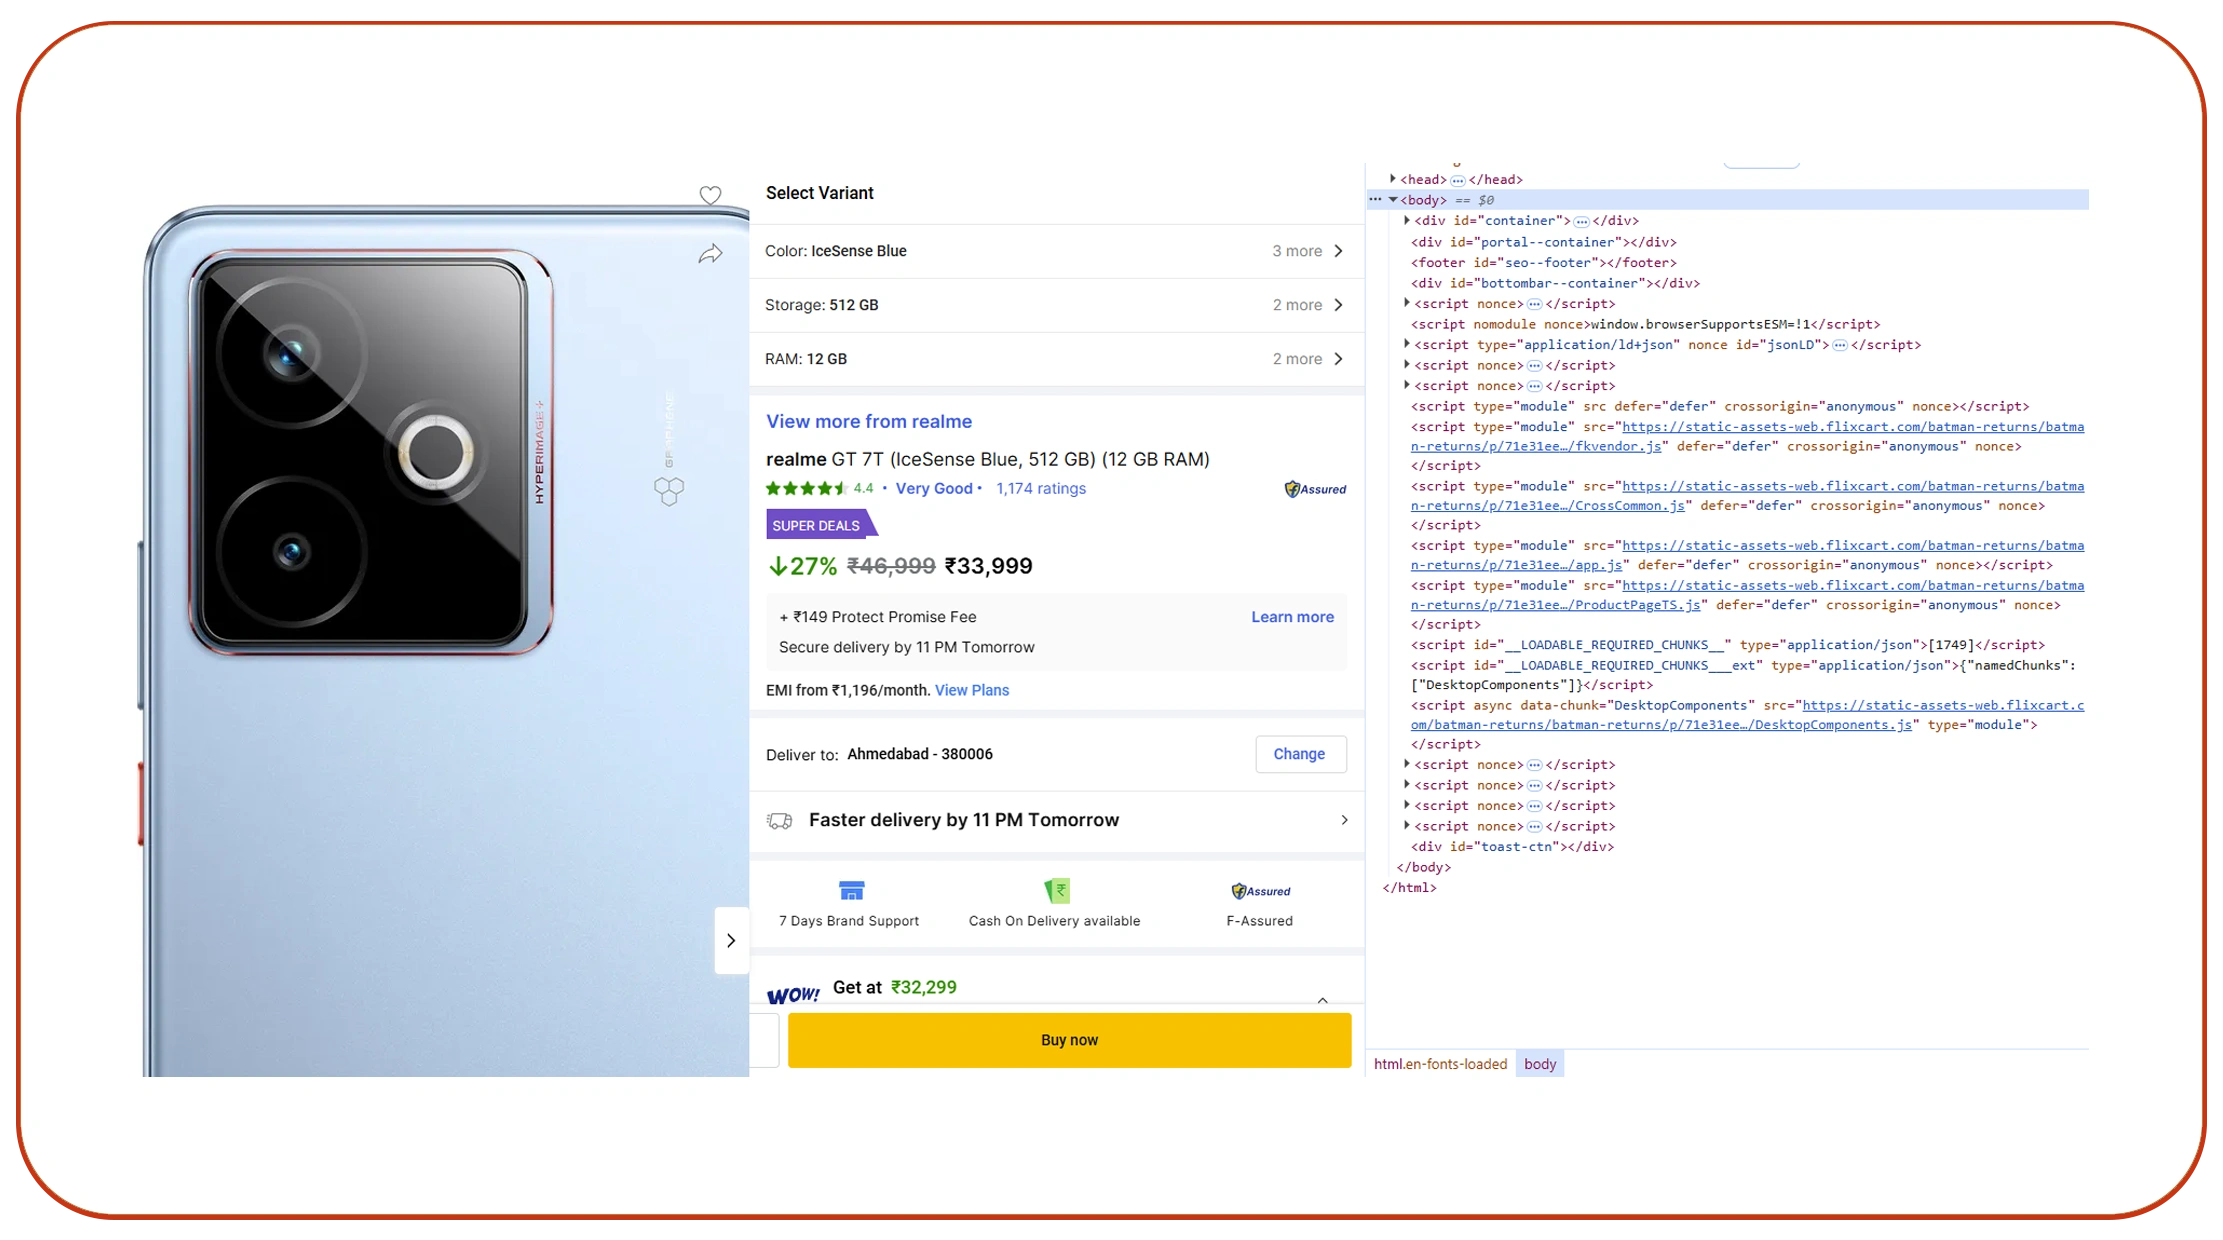Open RAM variant options chevron
Image resolution: width=2223 pixels, height=1240 pixels.
(x=1338, y=359)
